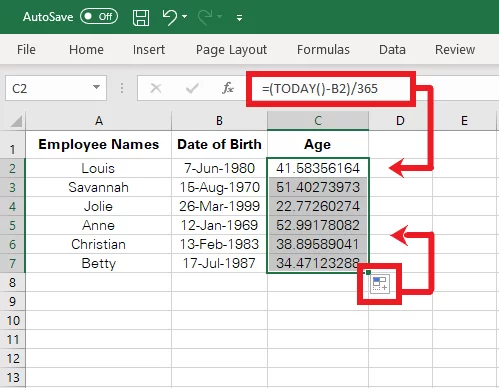Screen dimensions: 499x388
Task: Open the Auto Fill Options icon
Action: 380,284
